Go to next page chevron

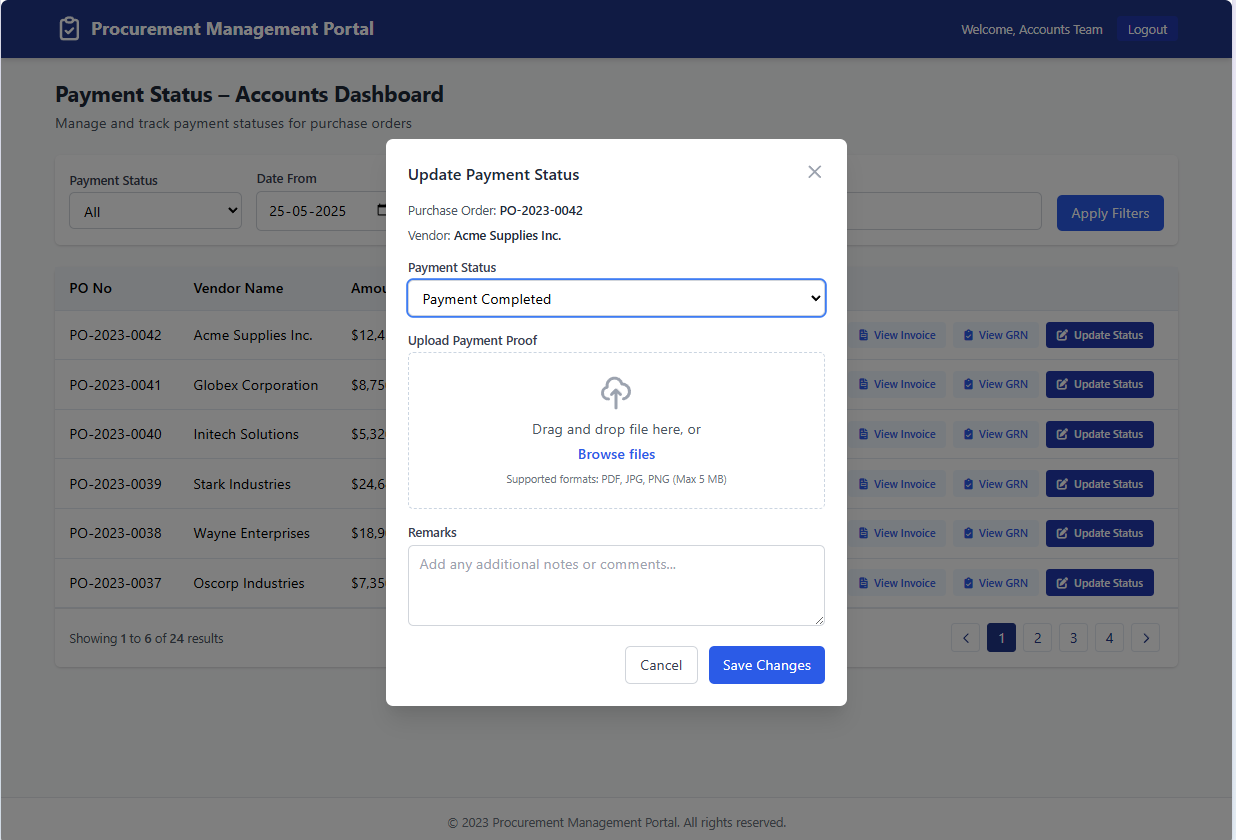click(1146, 637)
